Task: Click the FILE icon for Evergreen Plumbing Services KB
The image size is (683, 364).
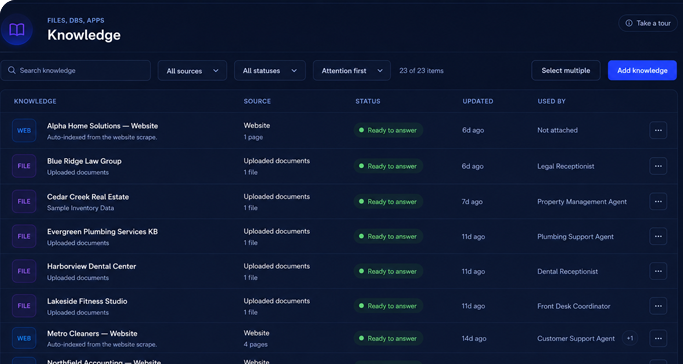Action: coord(24,236)
